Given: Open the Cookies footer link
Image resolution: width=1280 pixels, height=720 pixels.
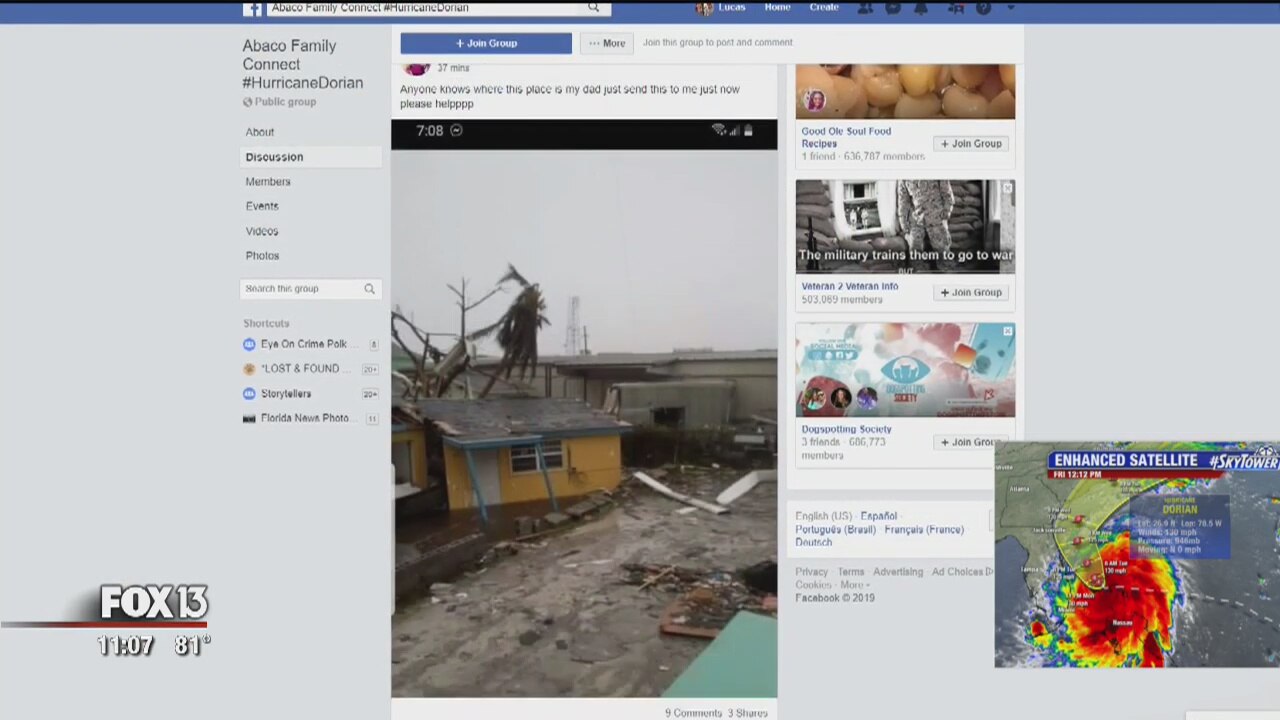Looking at the screenshot, I should [x=813, y=585].
